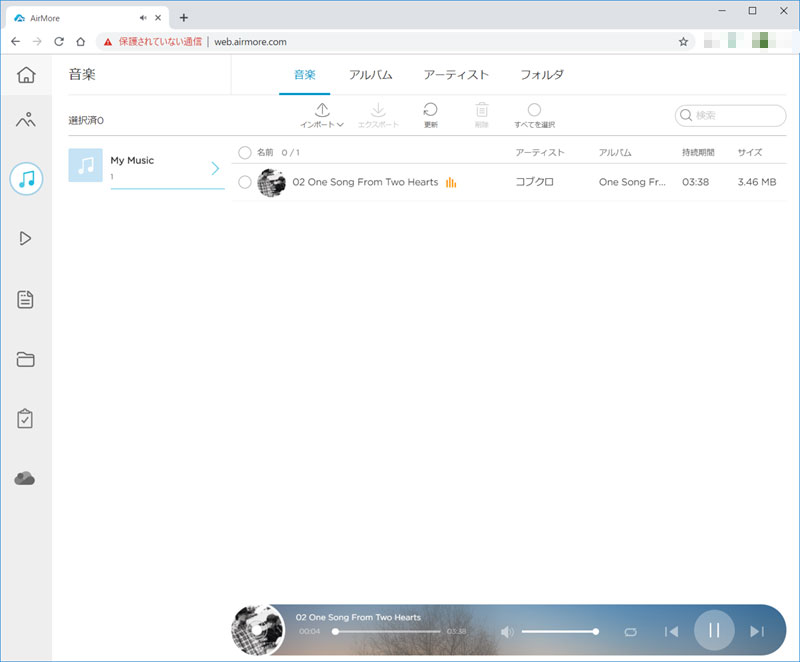800x662 pixels.
Task: Open the Home icon in sidebar
Action: [x=26, y=75]
